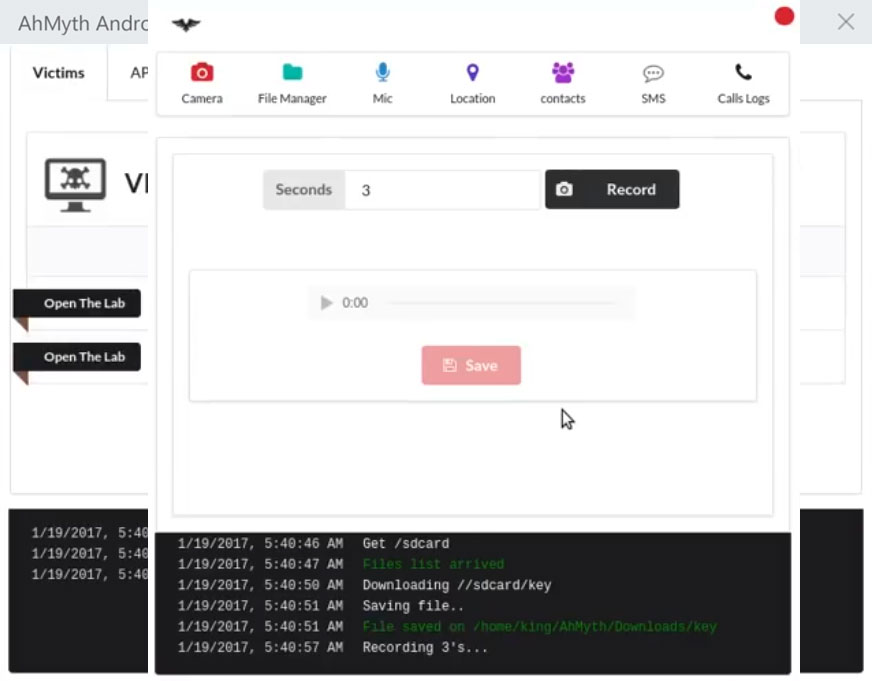872x681 pixels.
Task: Click the Record button label
Action: pos(631,190)
